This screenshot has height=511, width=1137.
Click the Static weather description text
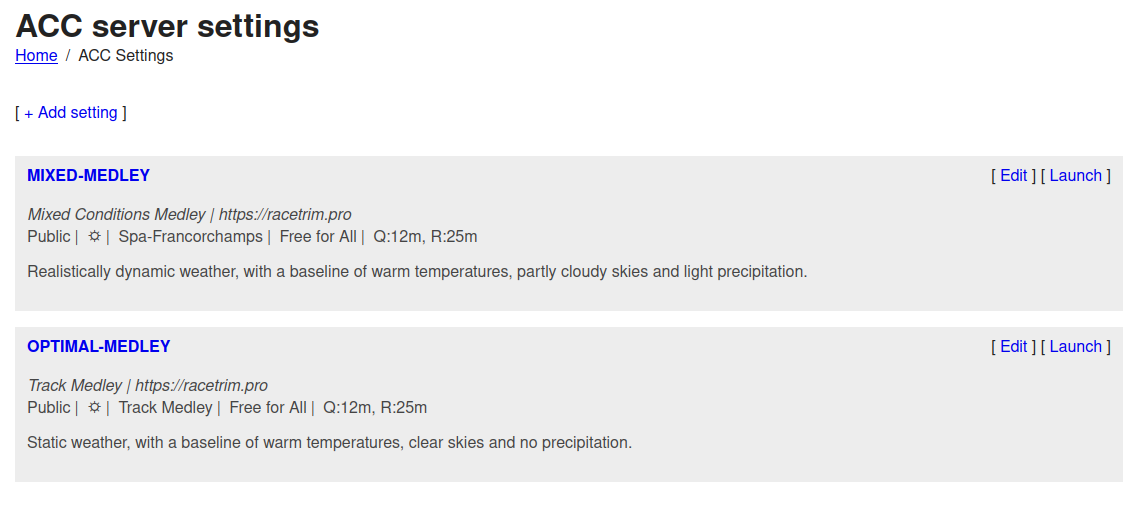point(329,443)
